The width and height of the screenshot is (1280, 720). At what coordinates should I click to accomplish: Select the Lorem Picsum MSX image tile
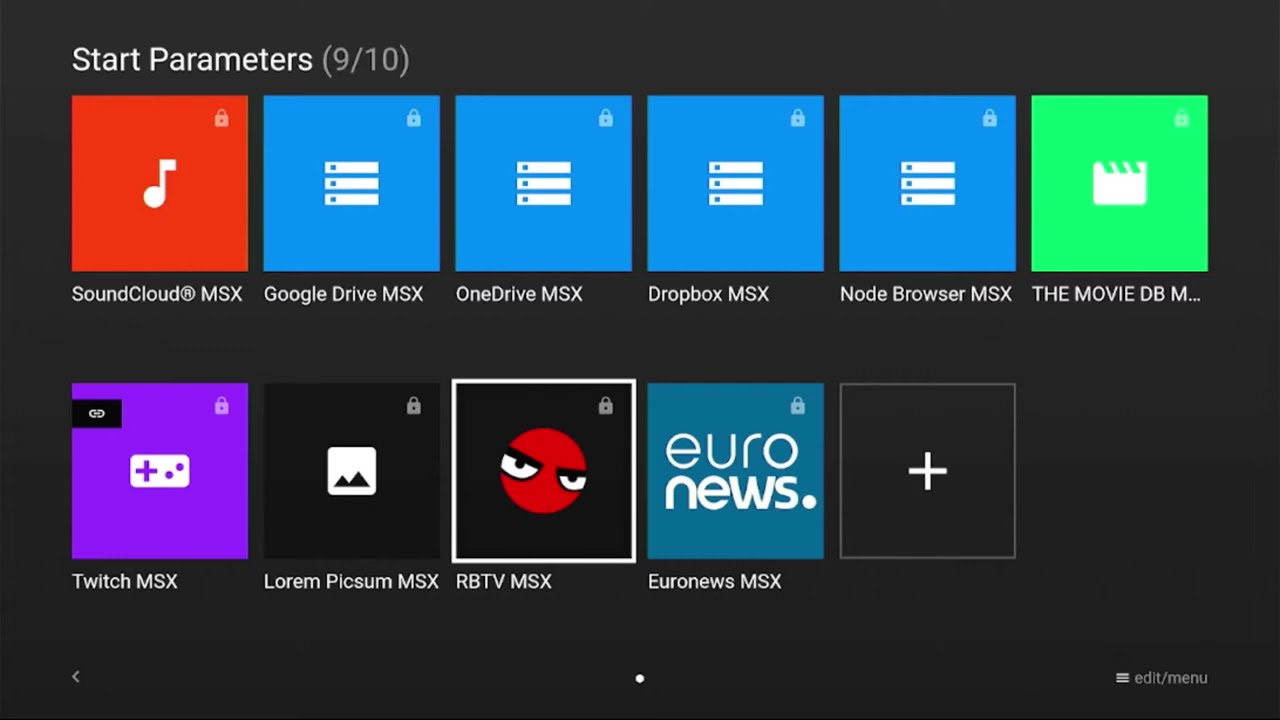[x=352, y=471]
